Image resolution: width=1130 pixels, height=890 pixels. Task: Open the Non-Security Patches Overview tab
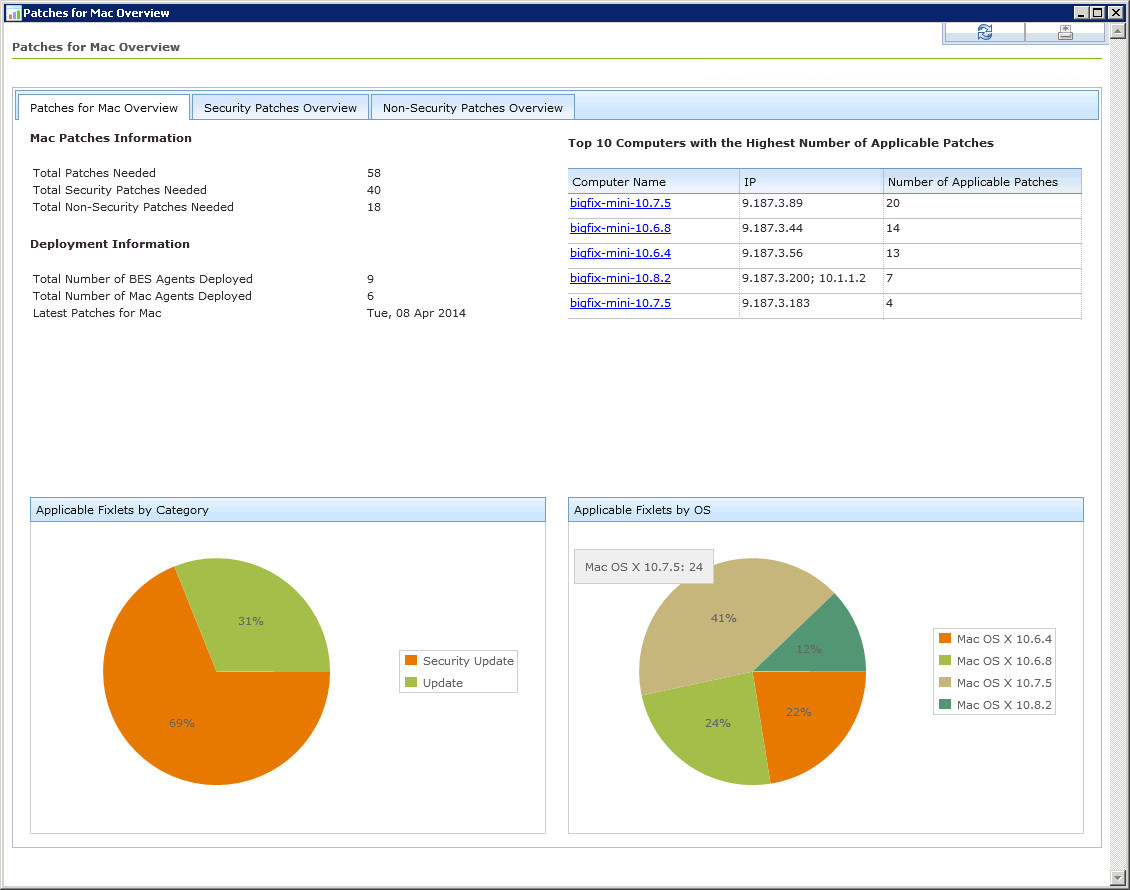pos(472,108)
